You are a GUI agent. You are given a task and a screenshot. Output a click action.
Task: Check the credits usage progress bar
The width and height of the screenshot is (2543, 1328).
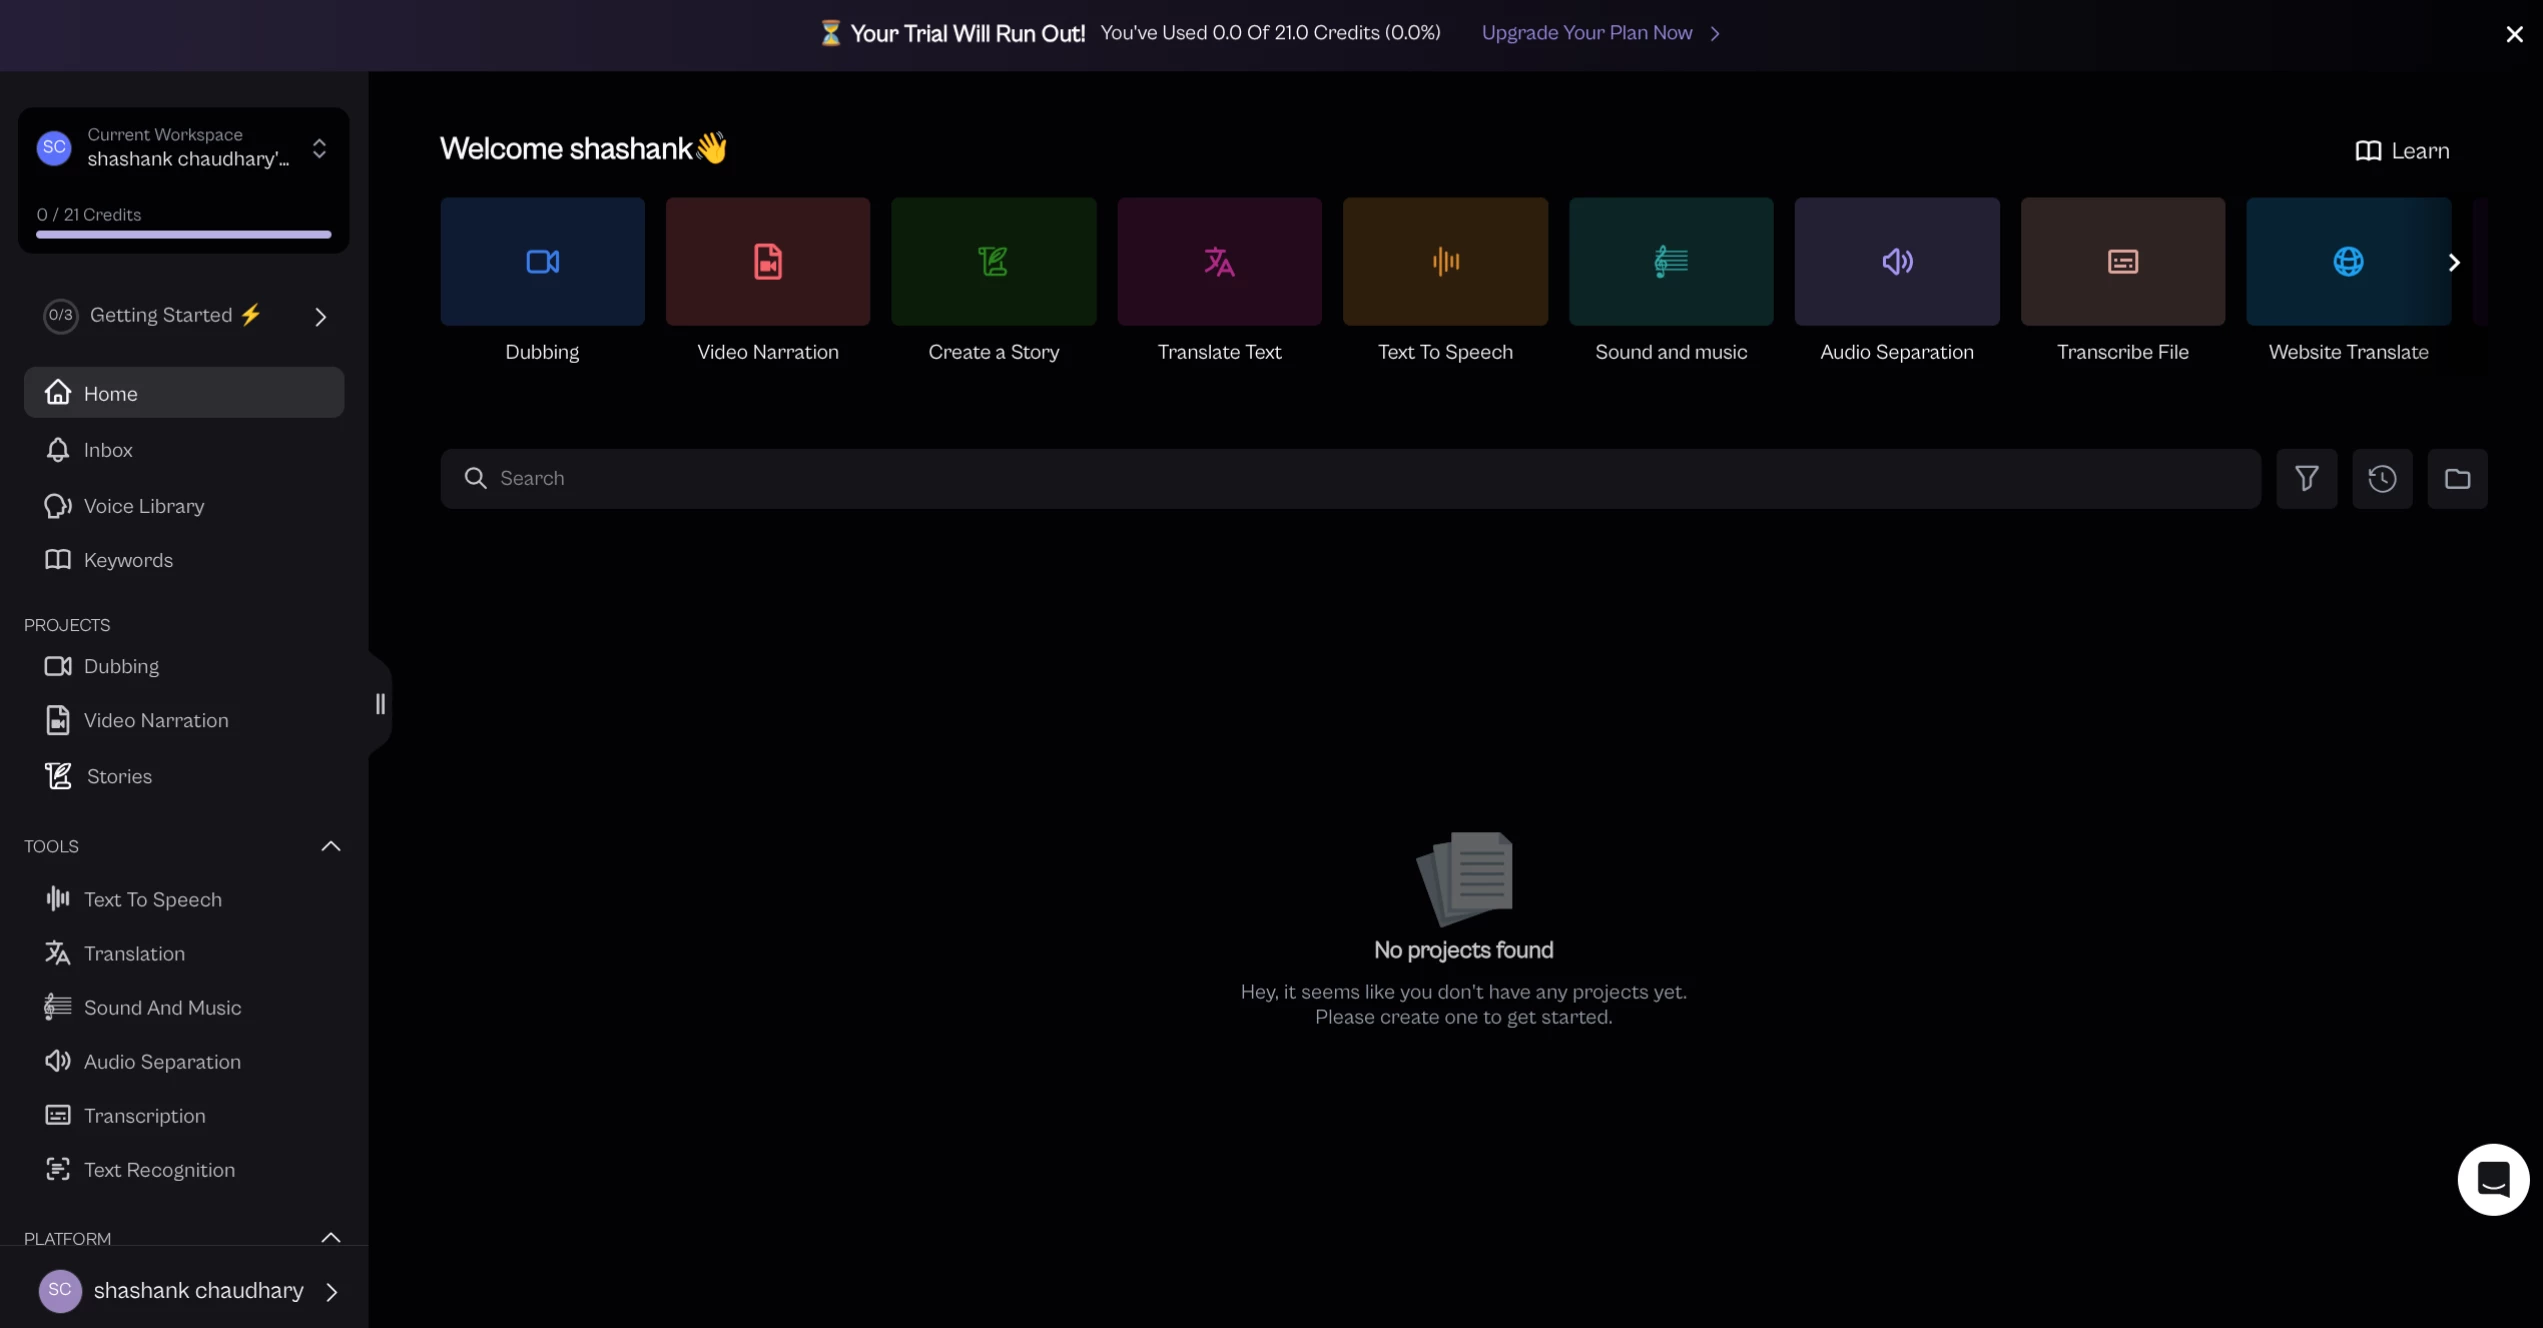182,234
